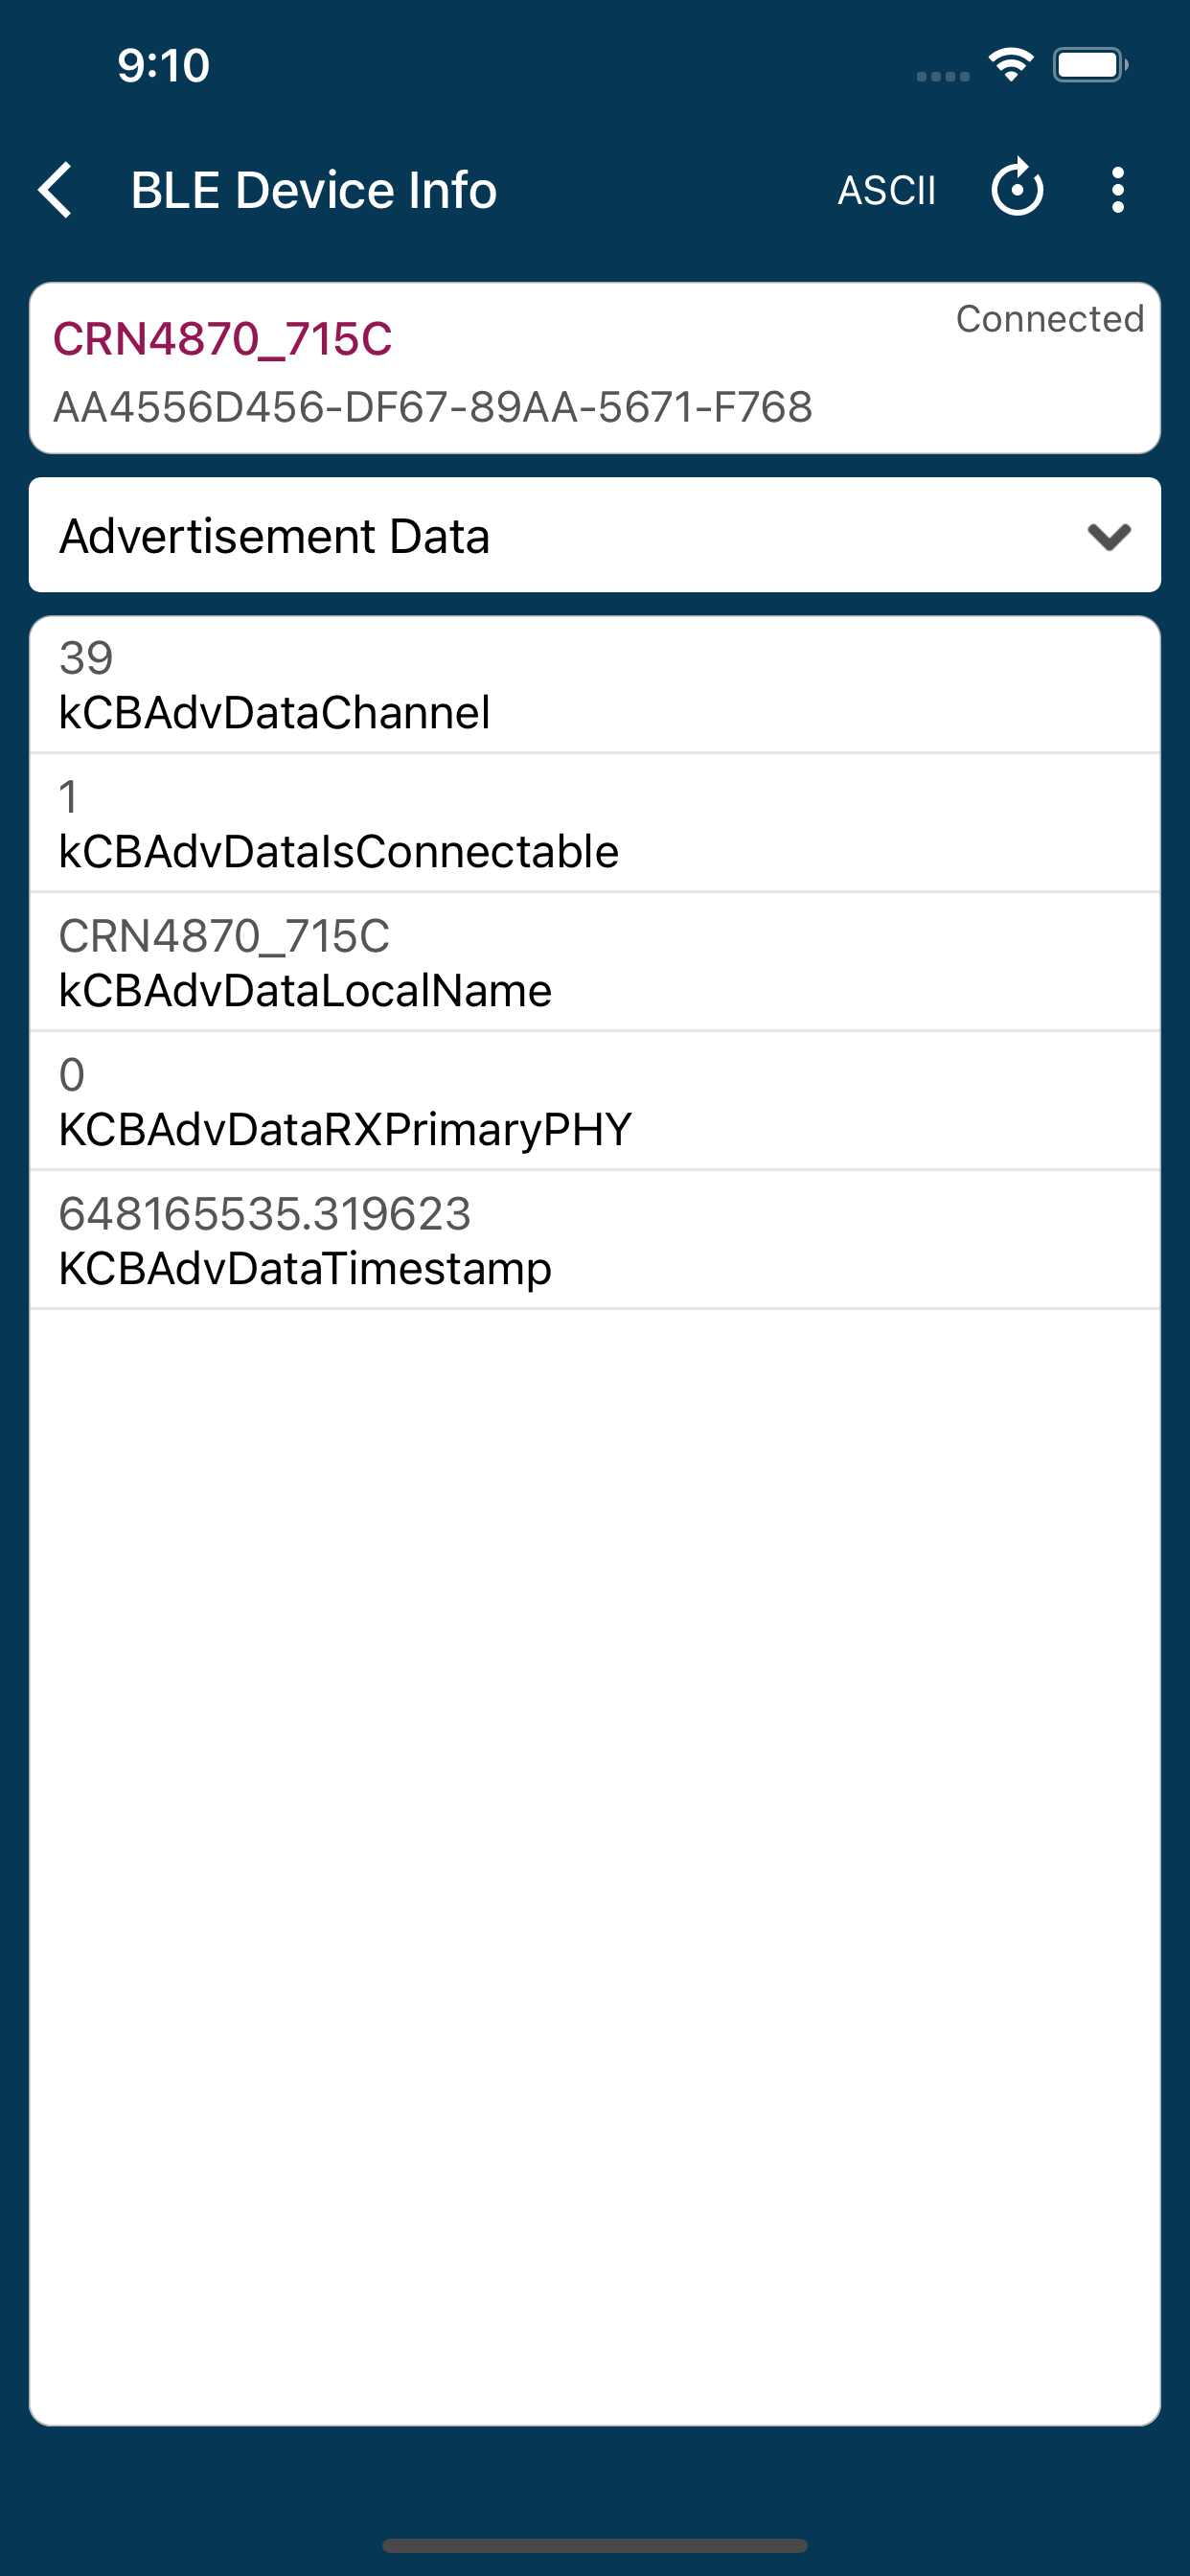This screenshot has height=2576, width=1190.
Task: Tap the Connected status label
Action: click(x=1049, y=319)
